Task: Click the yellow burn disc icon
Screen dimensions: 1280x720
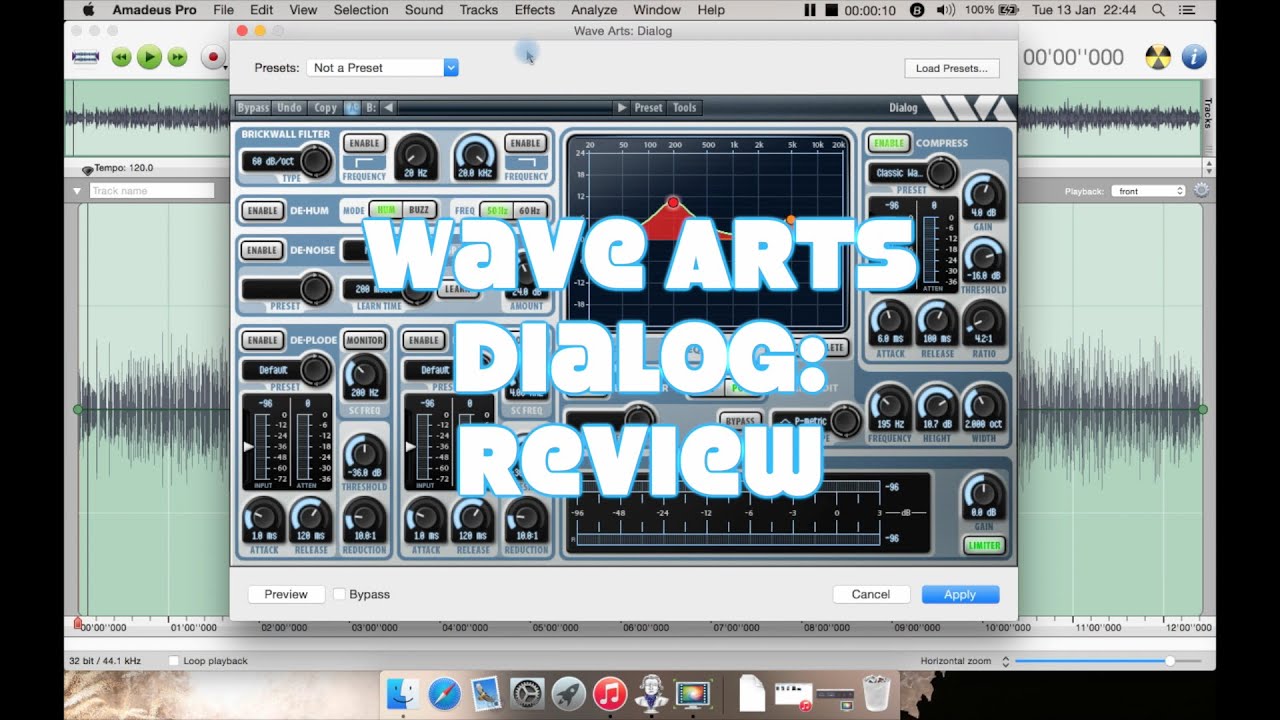Action: (x=1157, y=57)
